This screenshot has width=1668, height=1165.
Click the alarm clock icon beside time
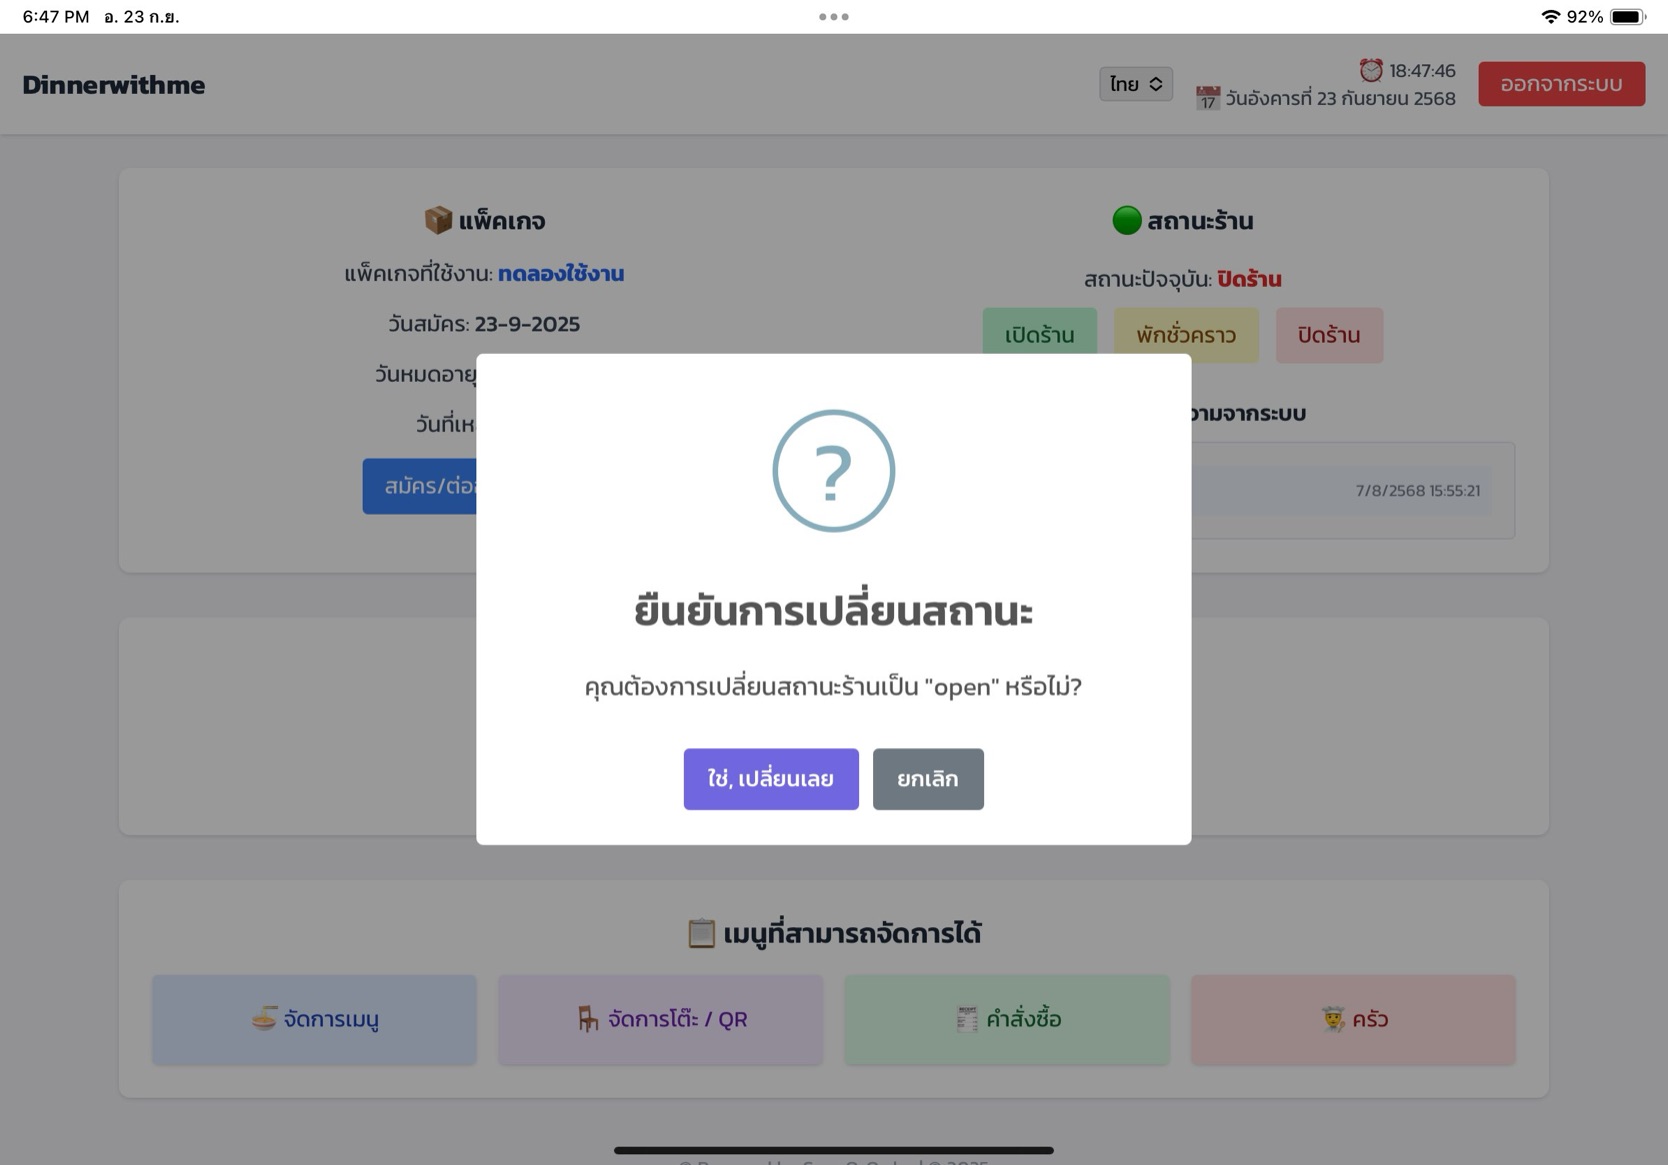[1371, 70]
